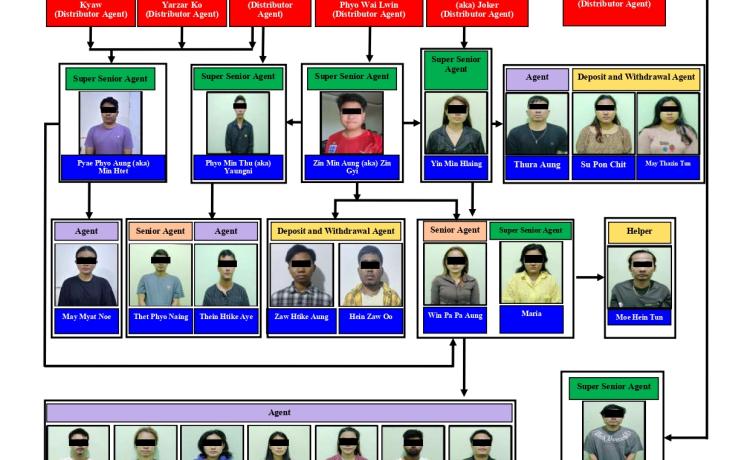Open the photo above May Myat Noe
The width and height of the screenshot is (750, 460).
[x=87, y=274]
